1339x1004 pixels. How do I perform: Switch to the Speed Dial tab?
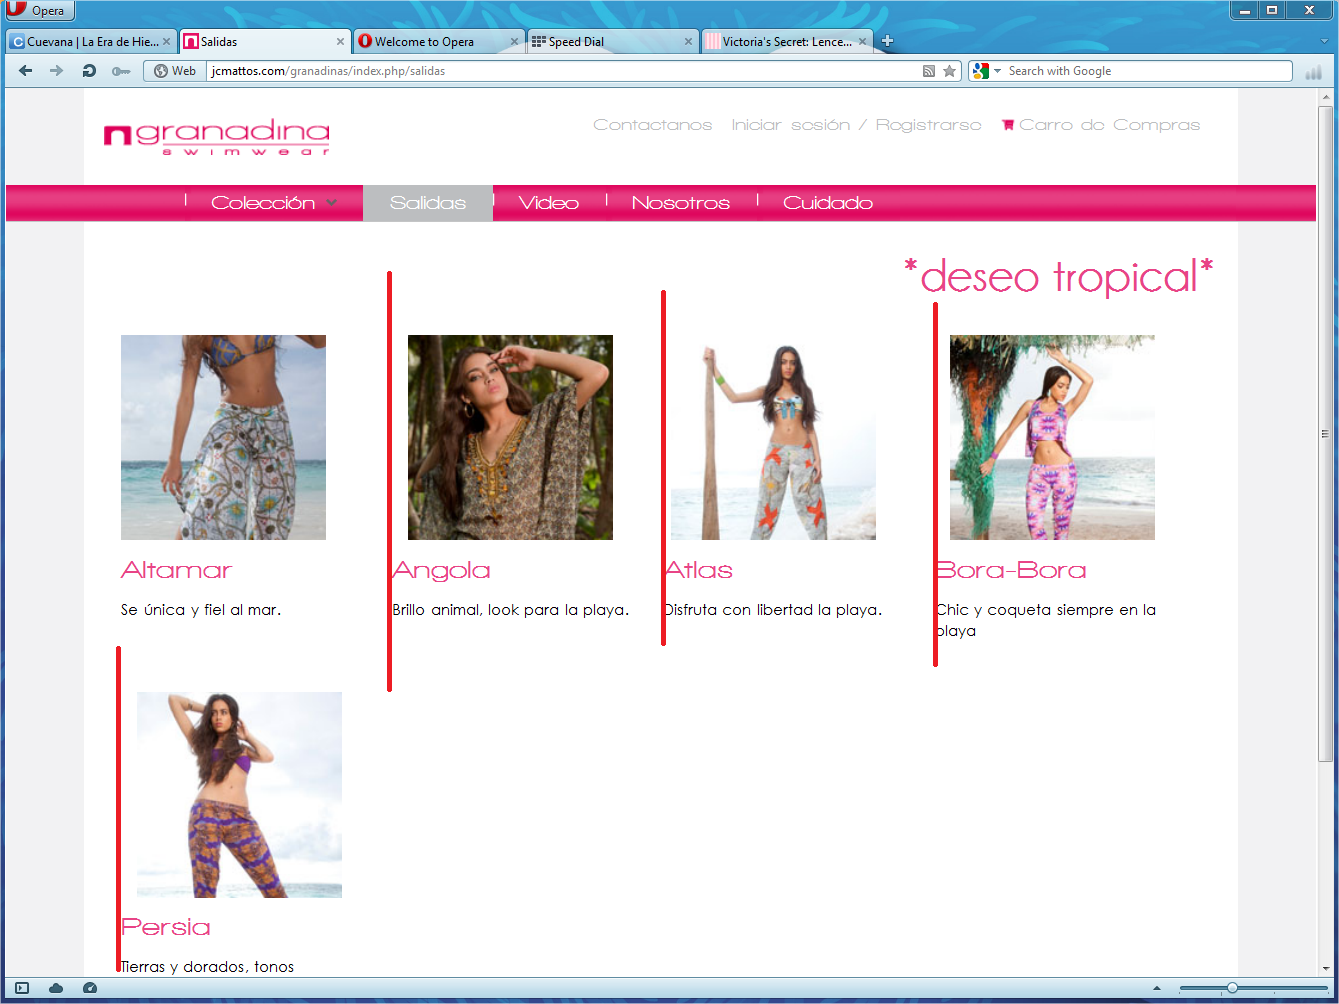(x=612, y=42)
